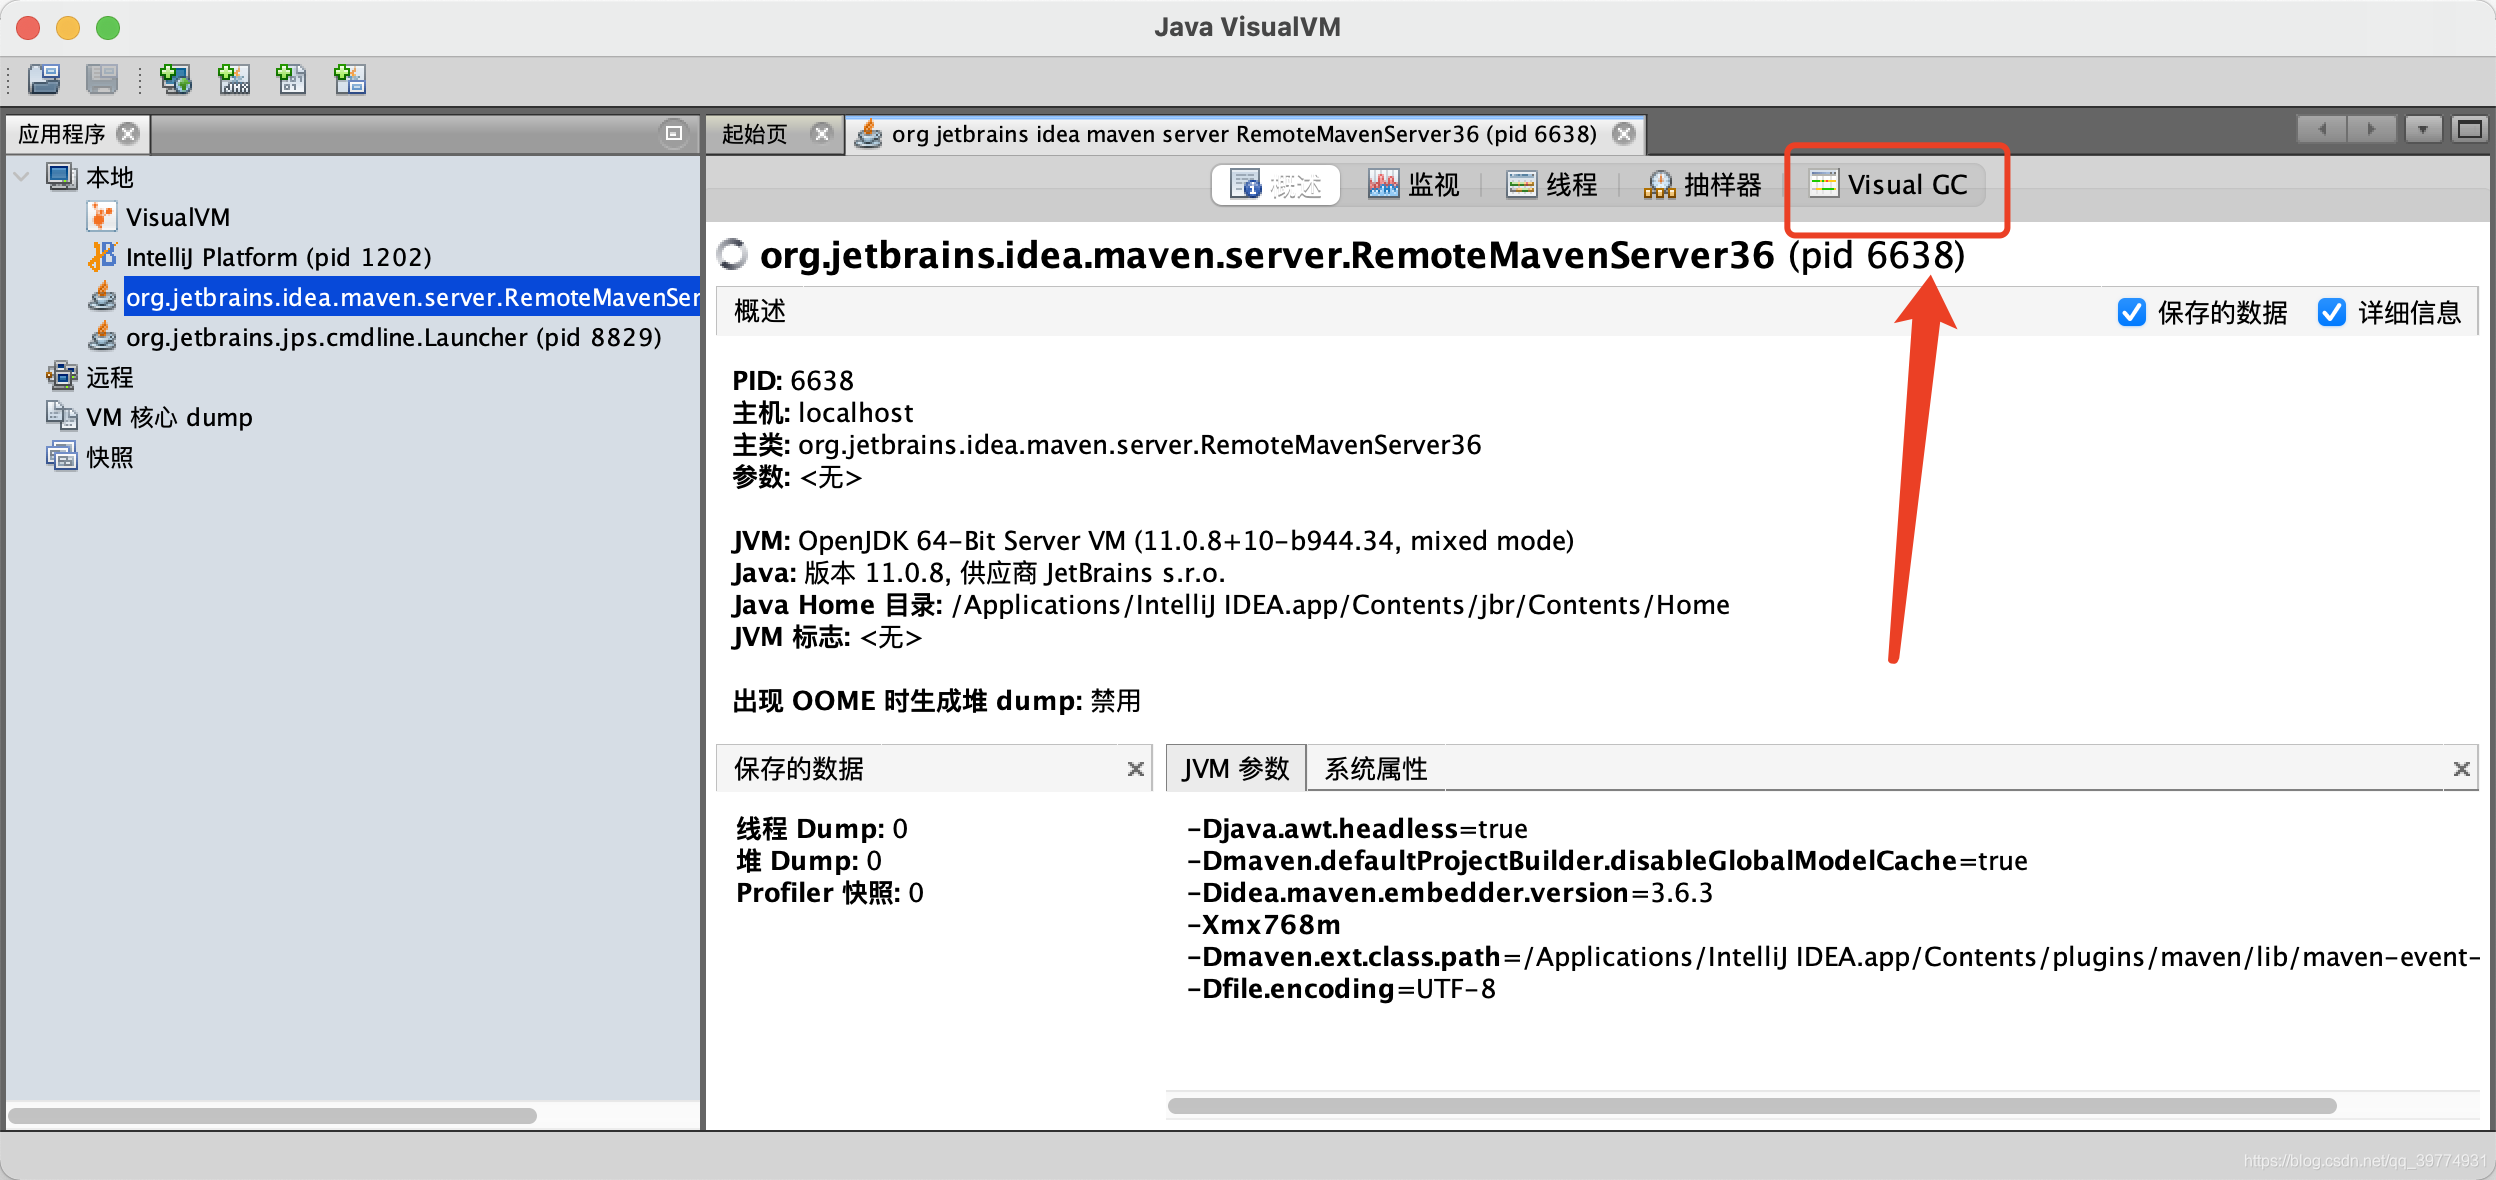Select org.jetbrains.jps.cmdline.Launcher process
This screenshot has width=2496, height=1180.
pos(393,337)
